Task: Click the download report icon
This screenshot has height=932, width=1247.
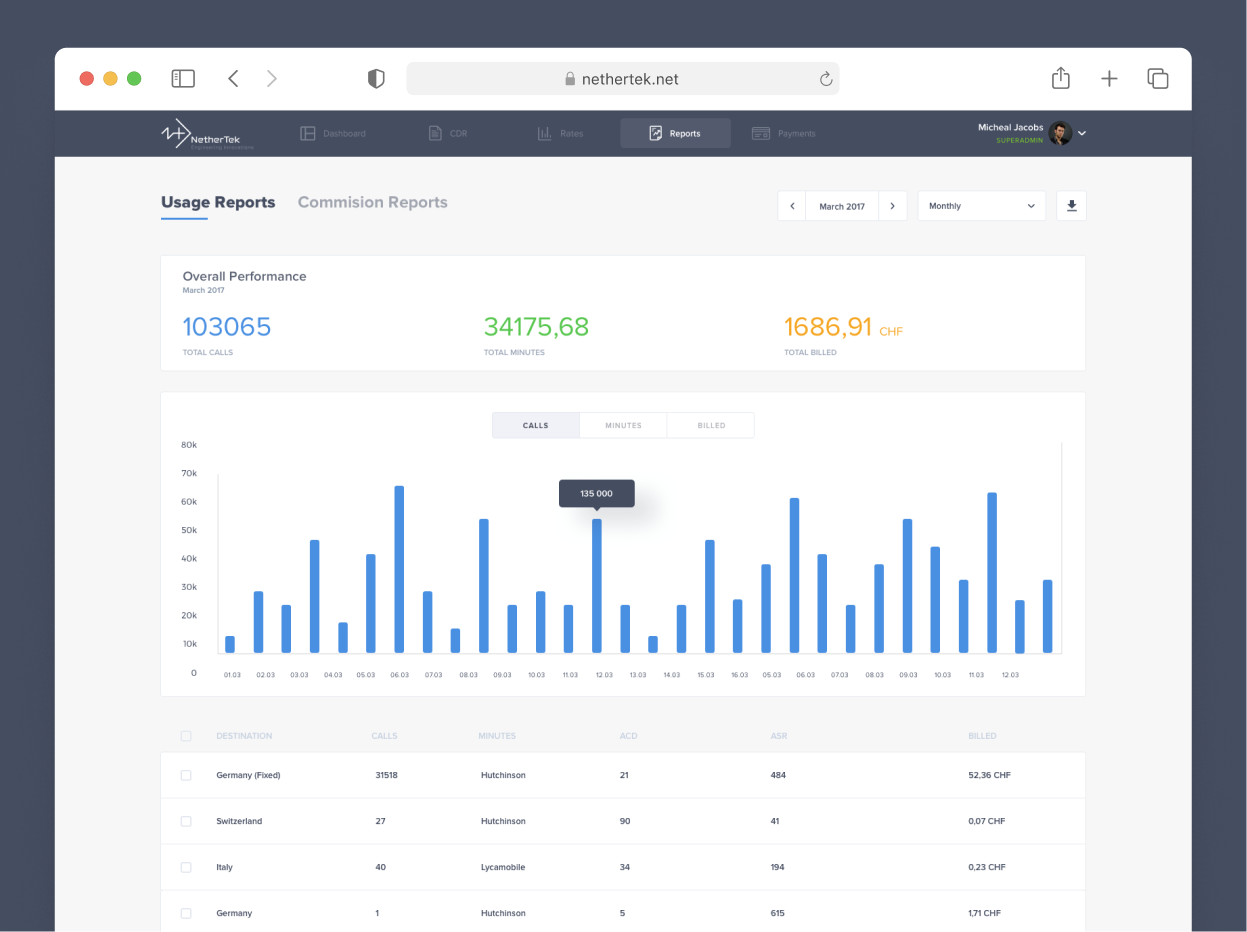Action: point(1071,206)
